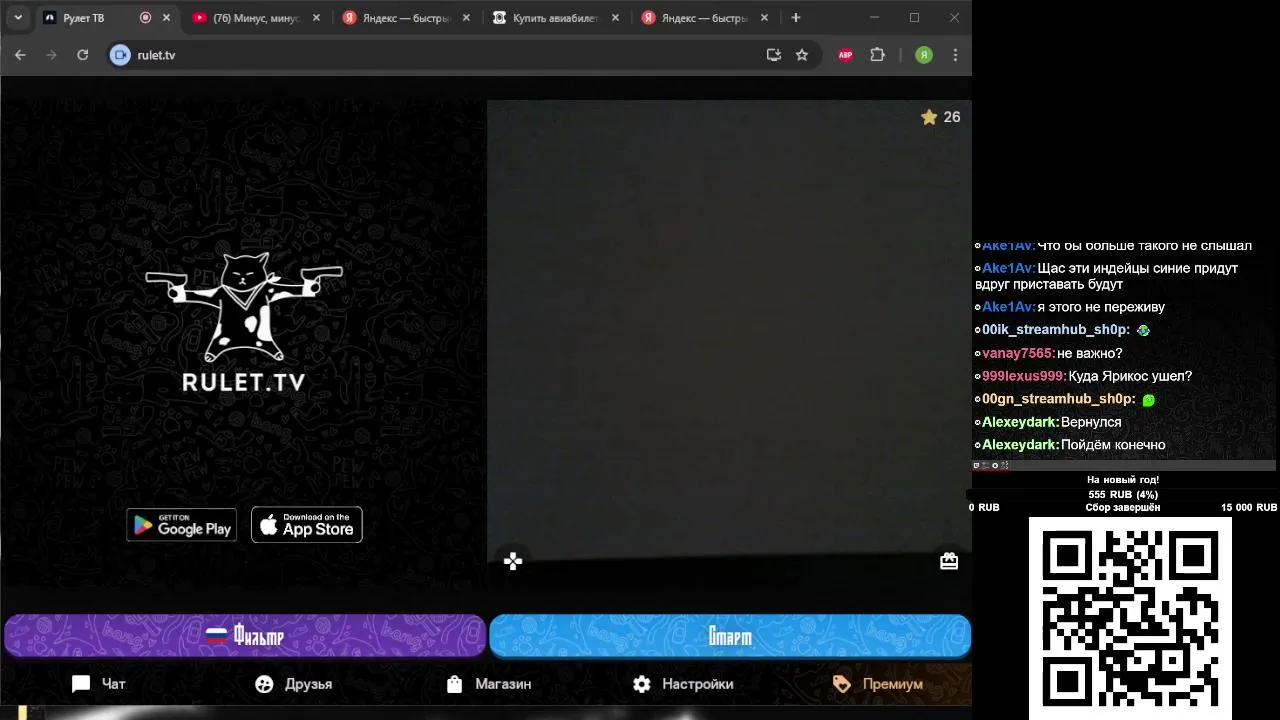Switch to the first Яндекс tab

[407, 18]
